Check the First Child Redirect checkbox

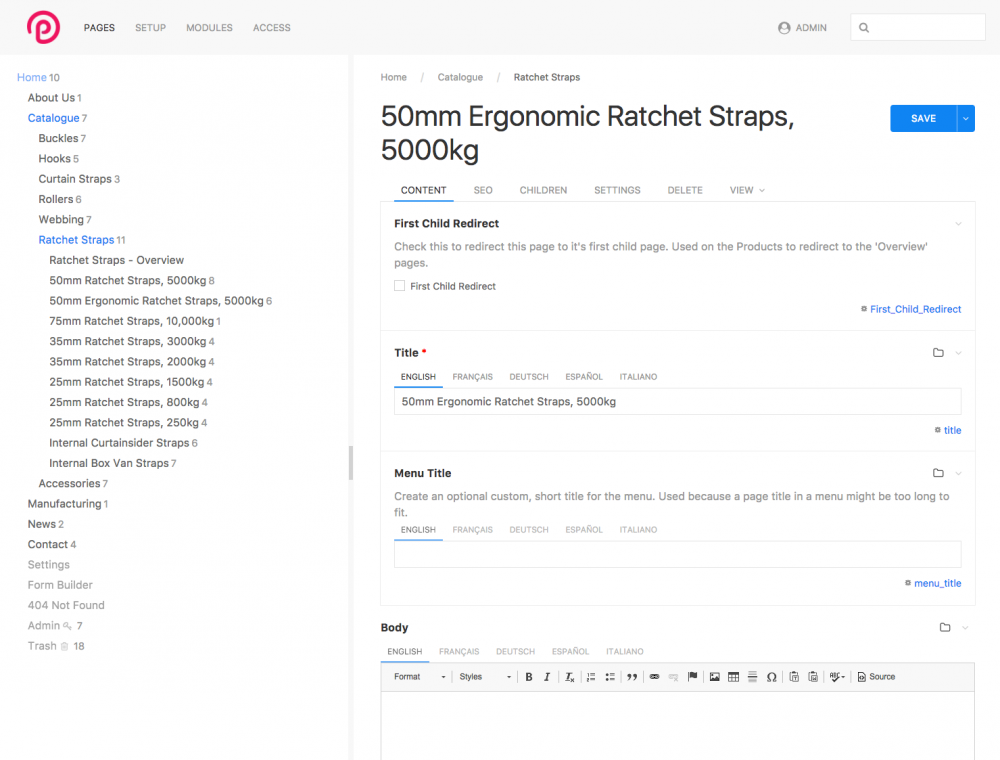tap(400, 286)
